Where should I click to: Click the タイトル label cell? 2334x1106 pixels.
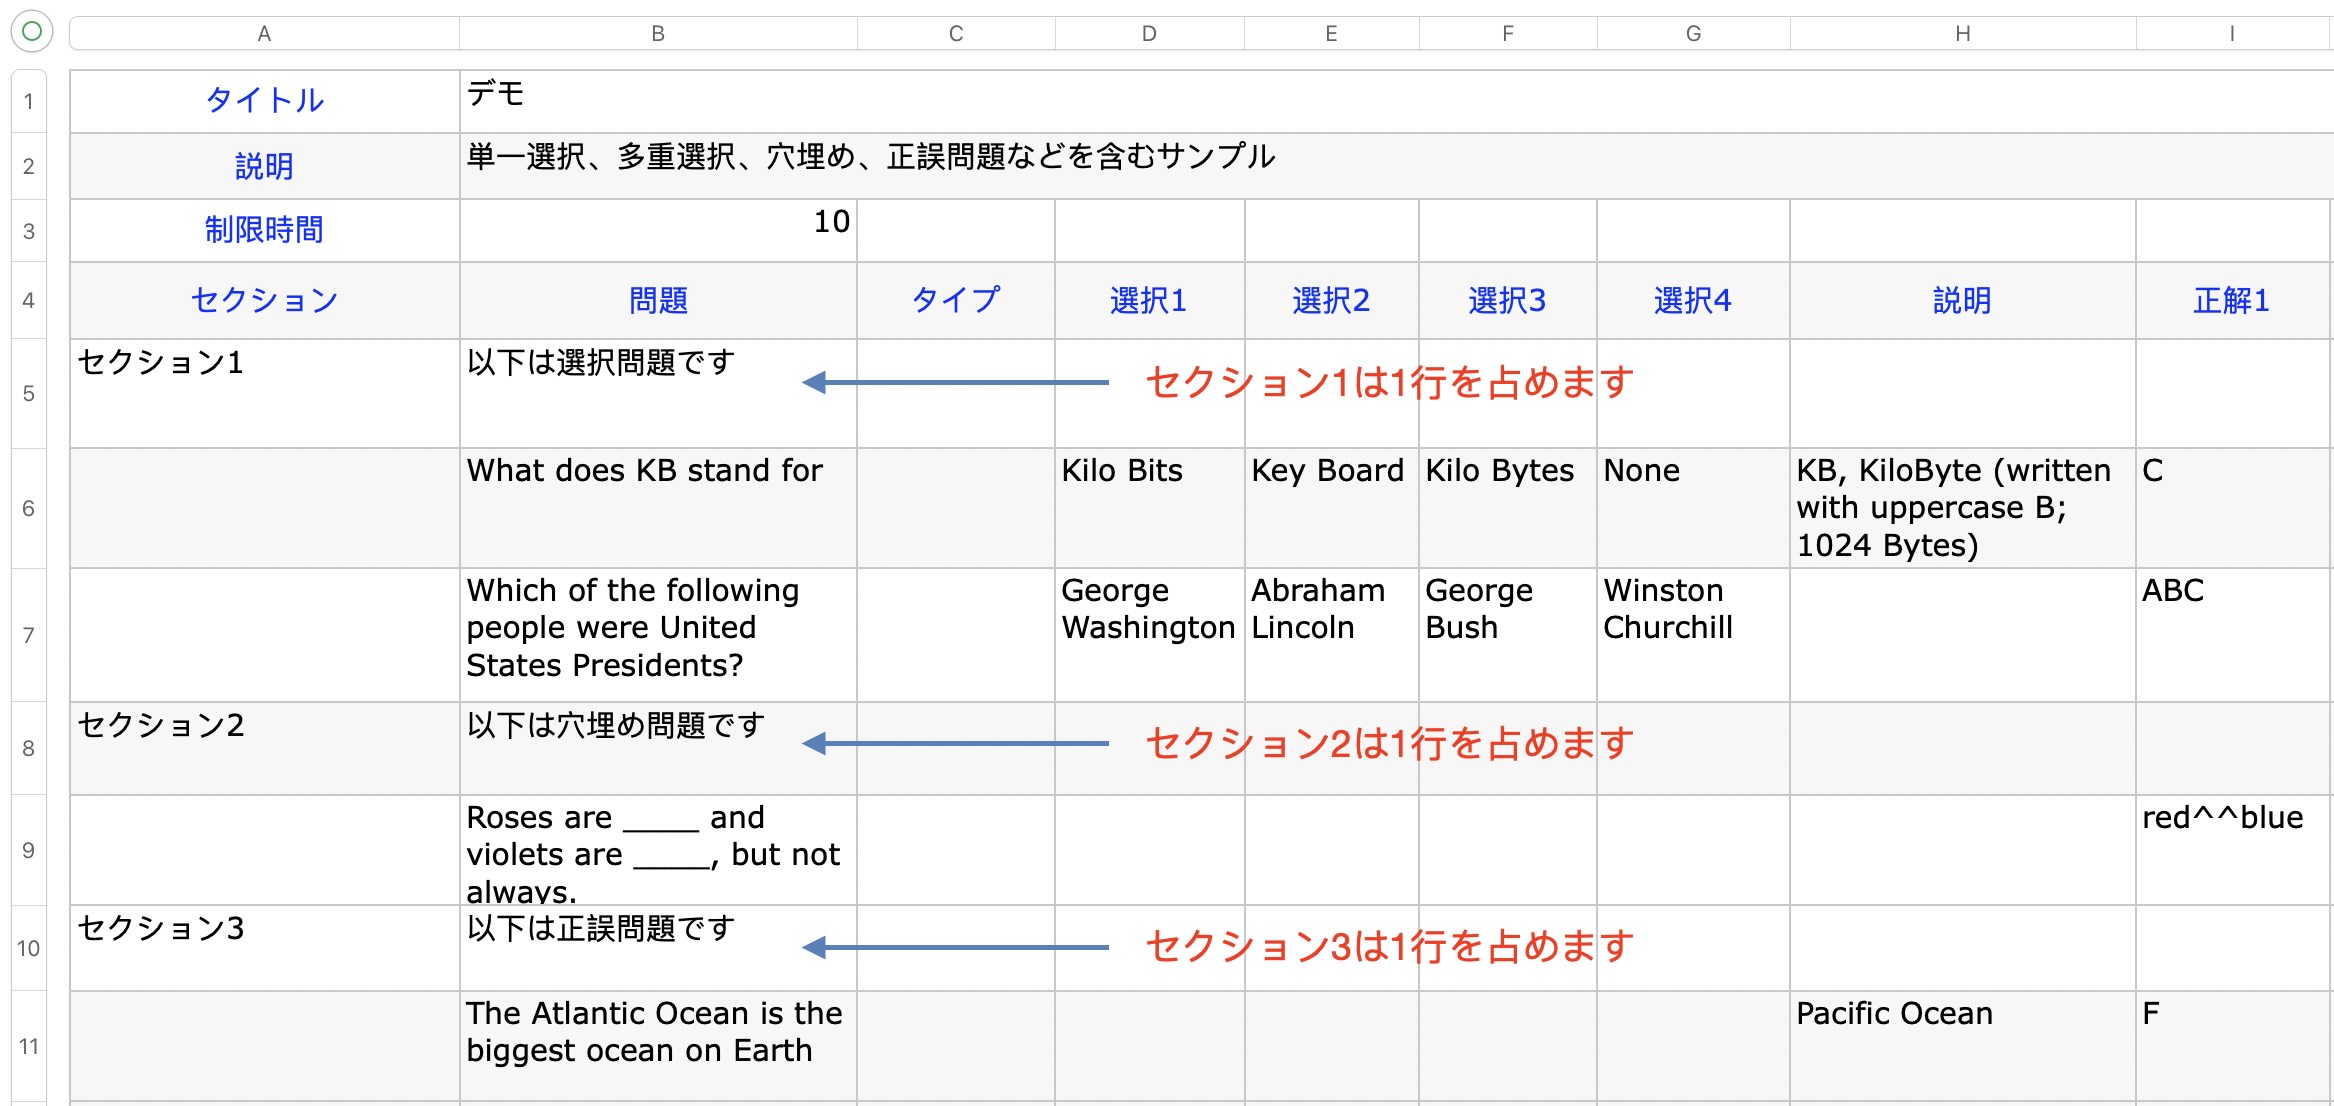click(x=264, y=100)
